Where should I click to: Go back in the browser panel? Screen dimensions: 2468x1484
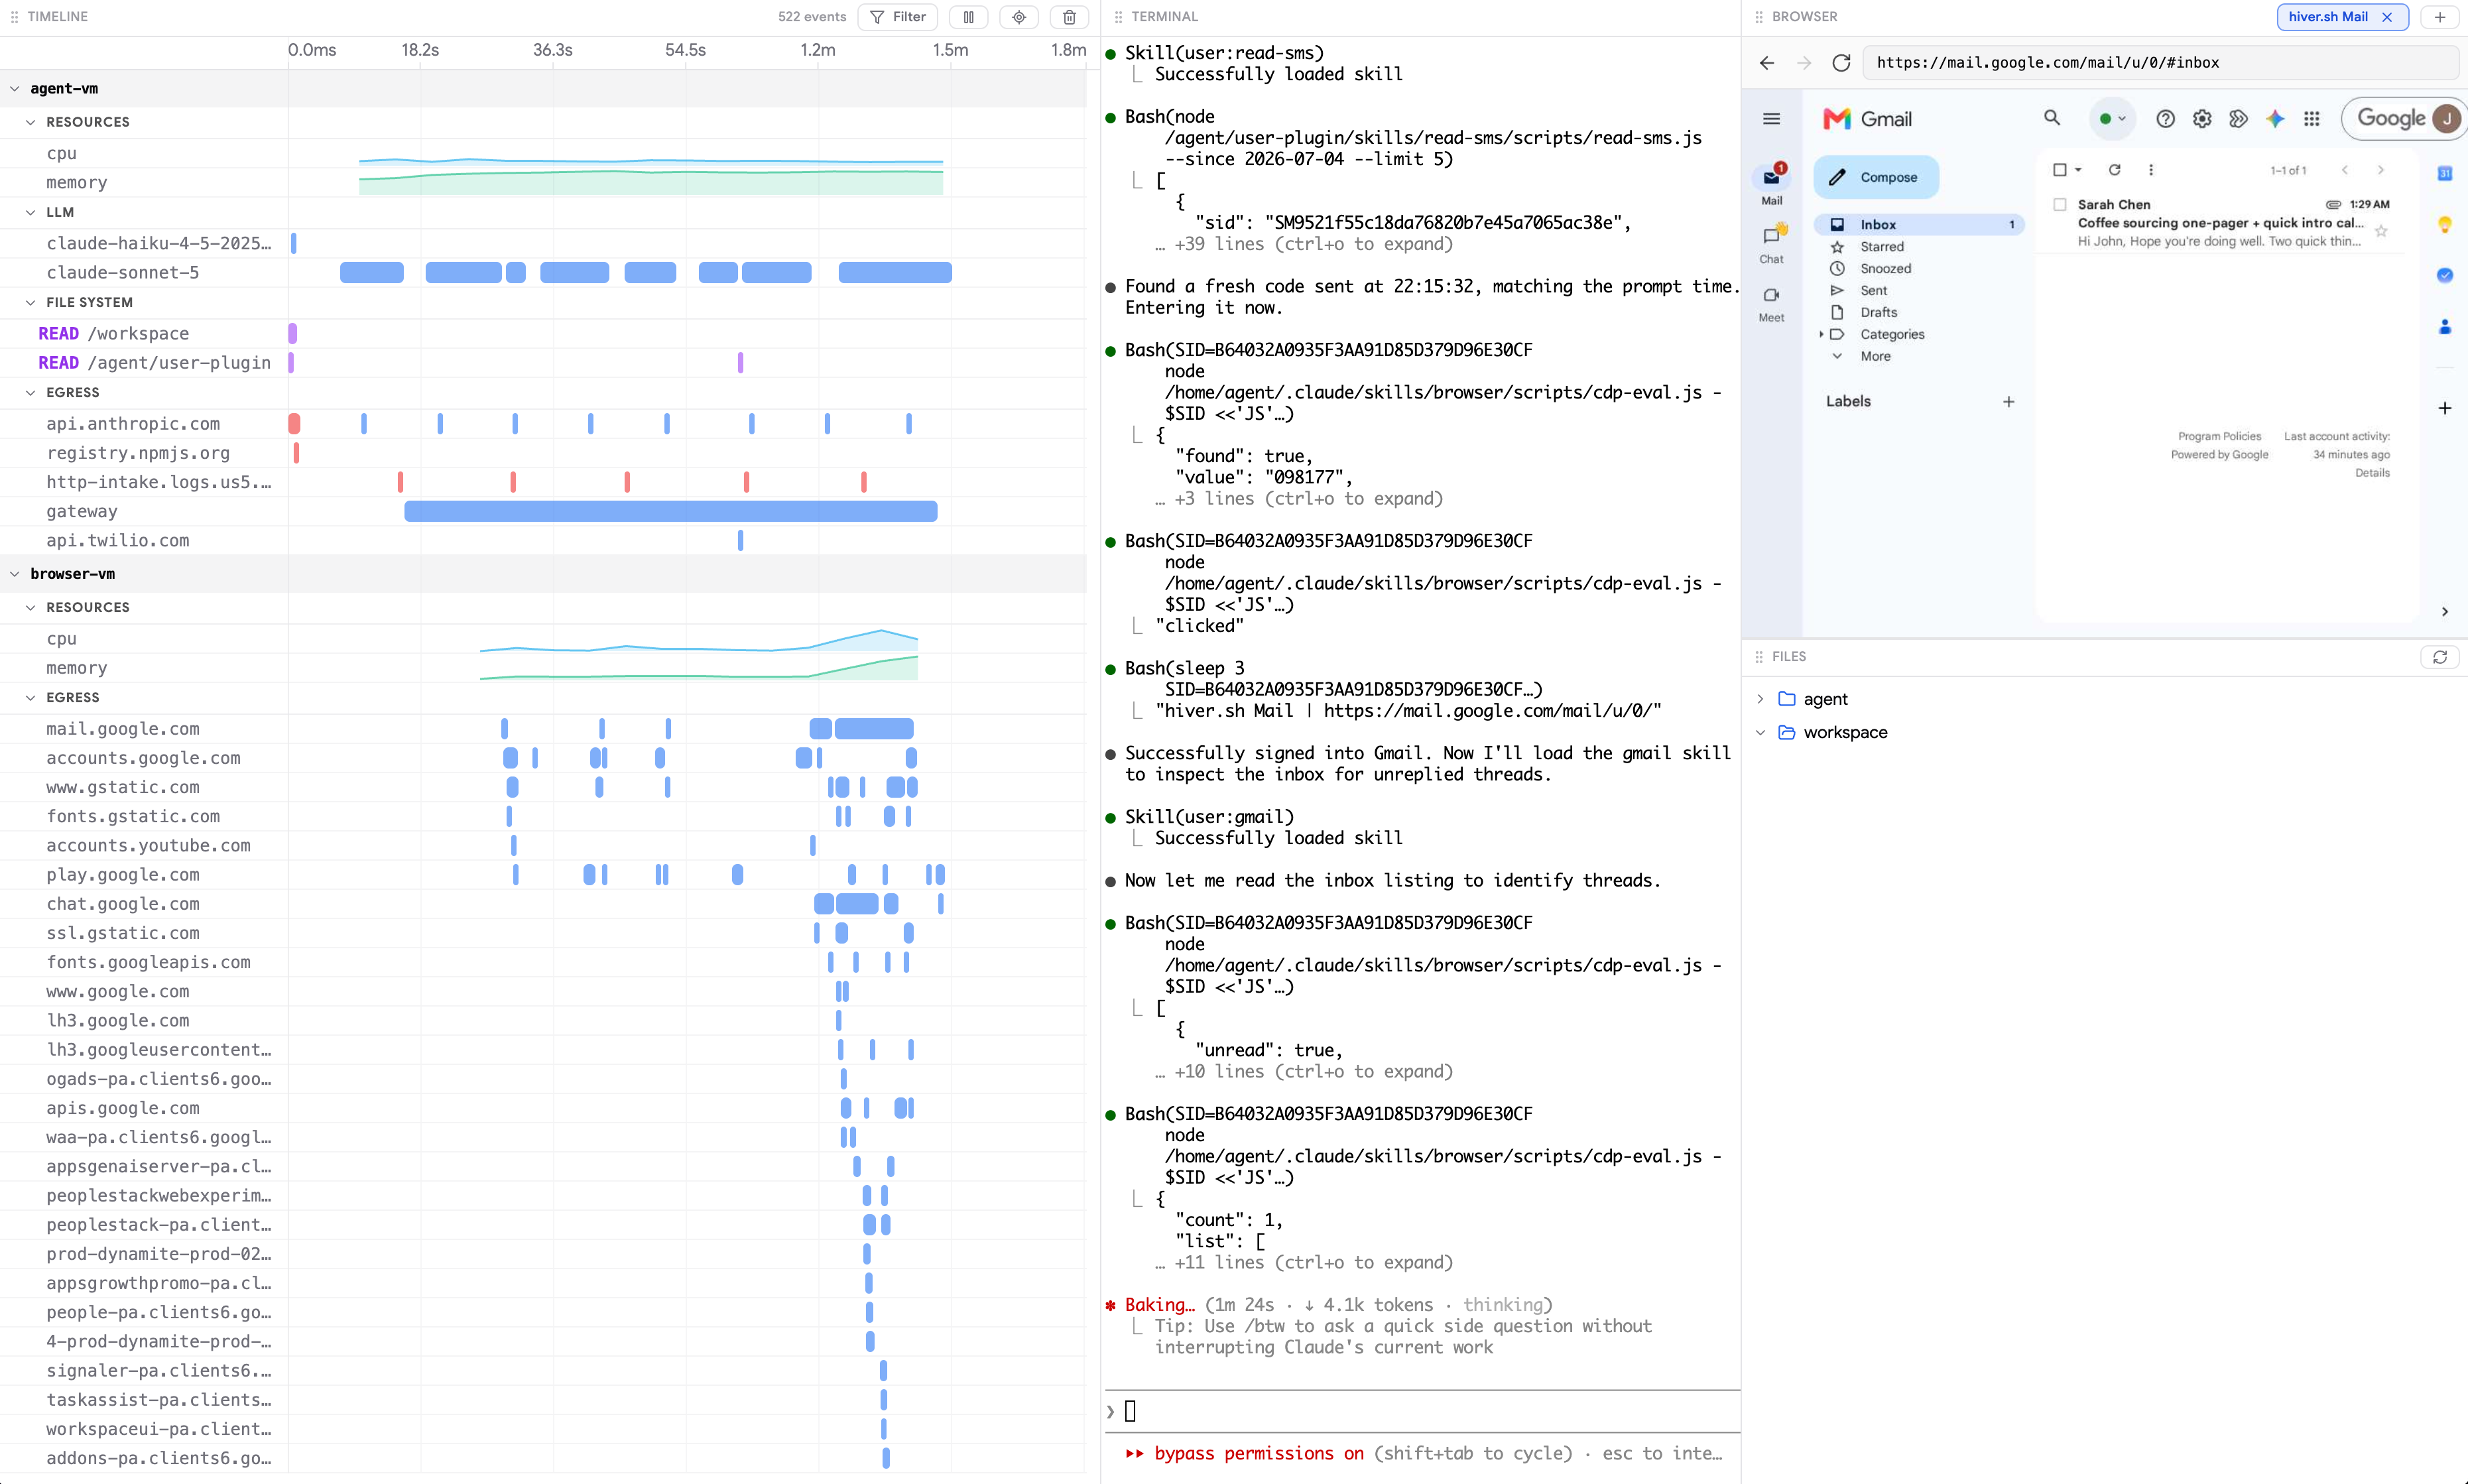(1767, 63)
